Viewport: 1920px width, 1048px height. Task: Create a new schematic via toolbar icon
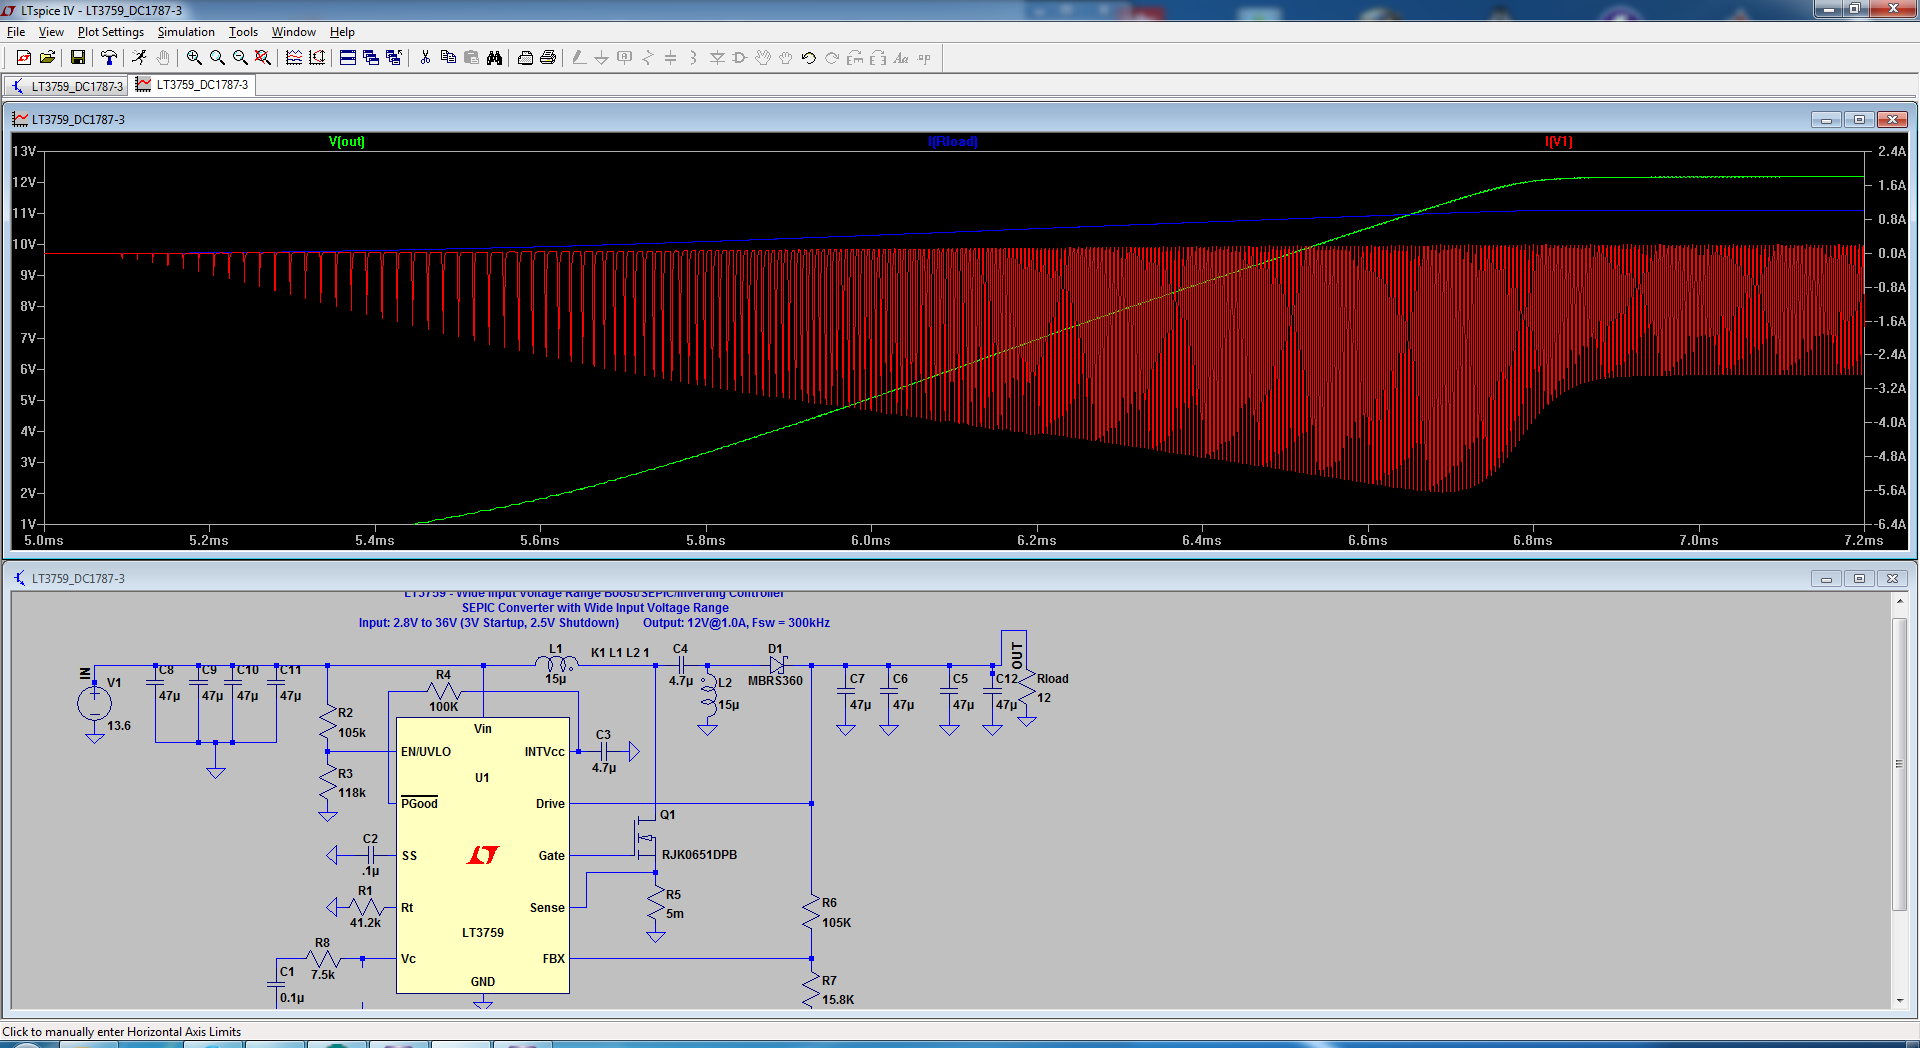click(24, 58)
